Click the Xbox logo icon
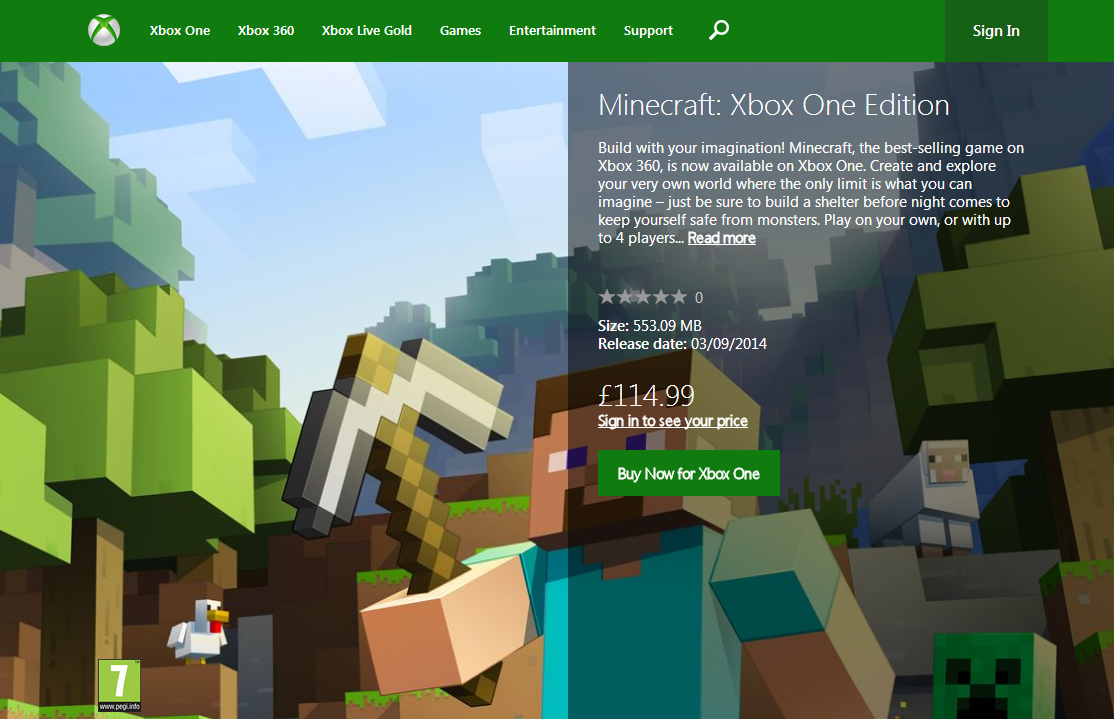Screen dimensions: 1114x719 click(x=103, y=29)
